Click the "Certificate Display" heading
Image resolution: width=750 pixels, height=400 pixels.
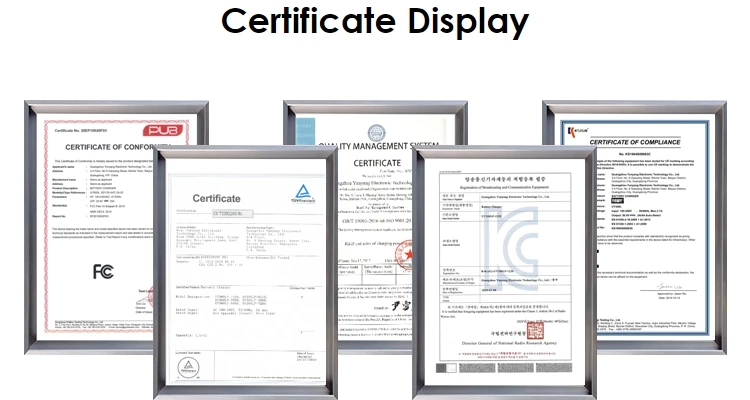[375, 22]
